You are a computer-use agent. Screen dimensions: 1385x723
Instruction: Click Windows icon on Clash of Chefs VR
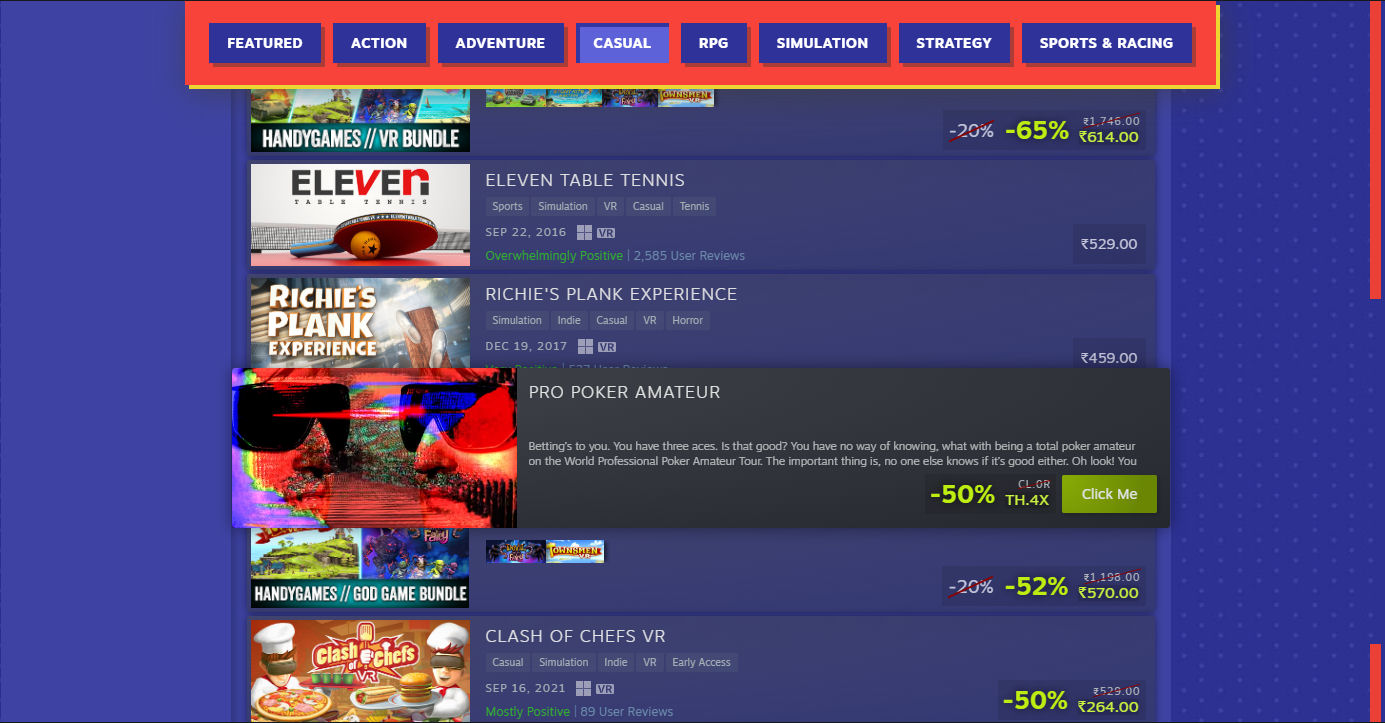[584, 688]
